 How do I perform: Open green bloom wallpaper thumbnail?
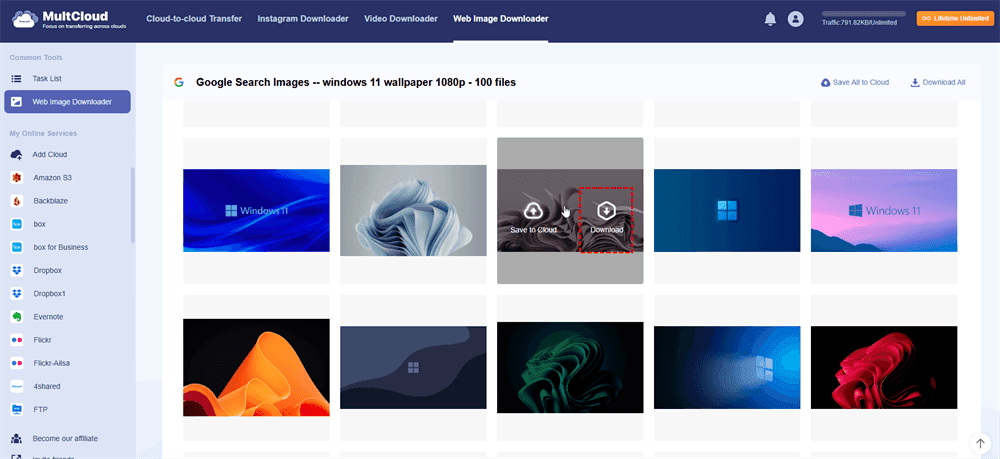pyautogui.click(x=570, y=368)
